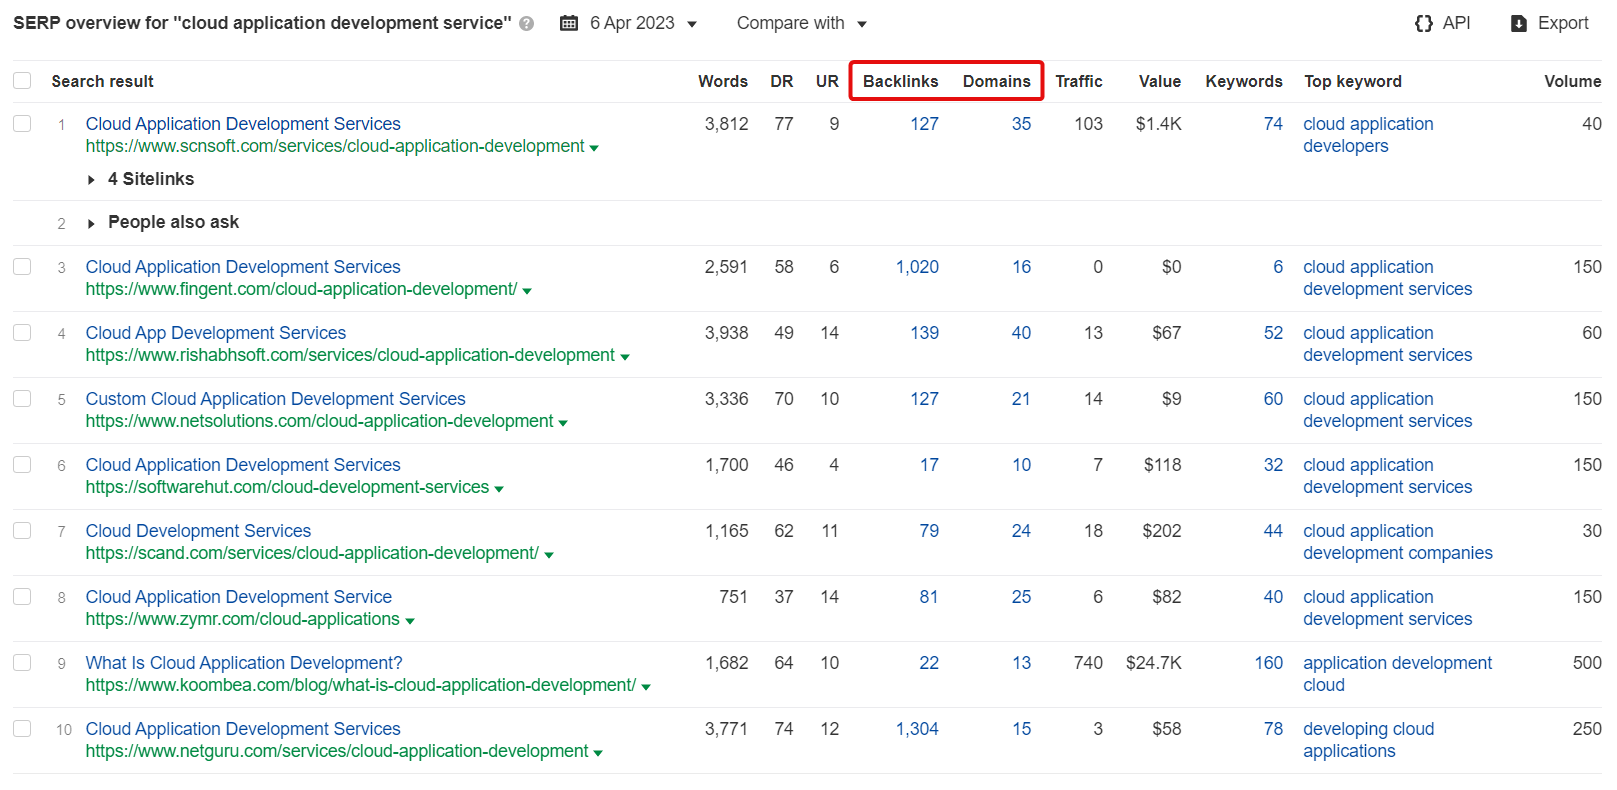Click top keyword 'application development cloud'

pos(1397,674)
